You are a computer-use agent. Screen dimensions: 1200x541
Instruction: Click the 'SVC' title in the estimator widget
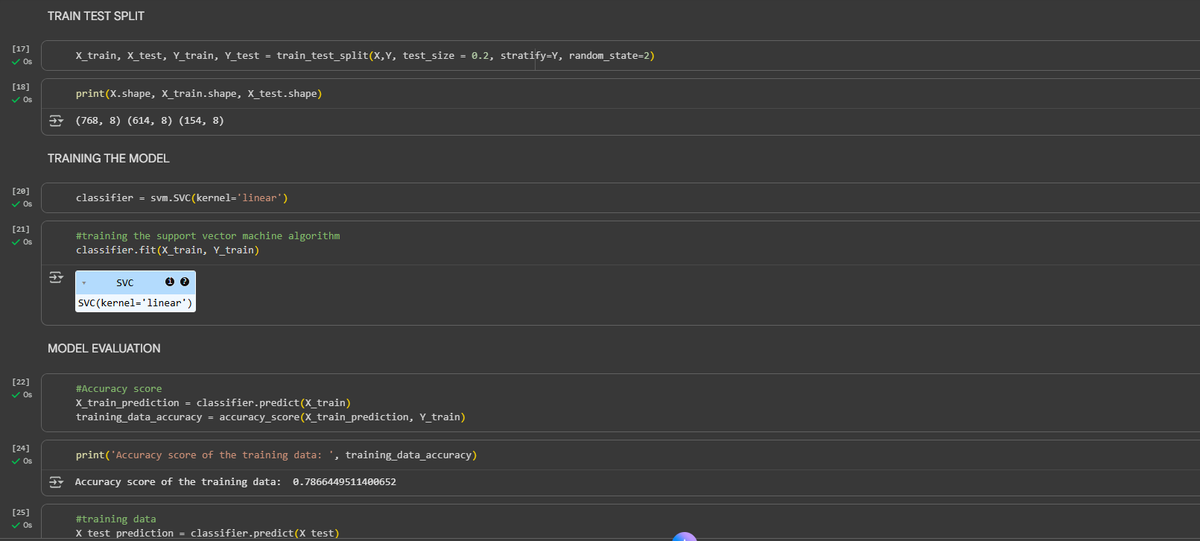click(125, 283)
